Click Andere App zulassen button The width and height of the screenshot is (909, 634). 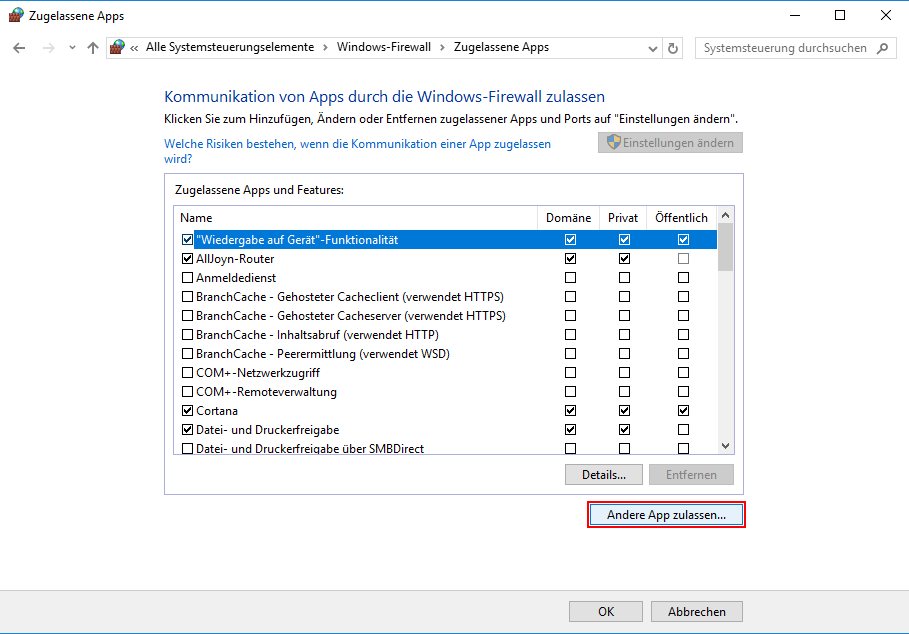666,515
